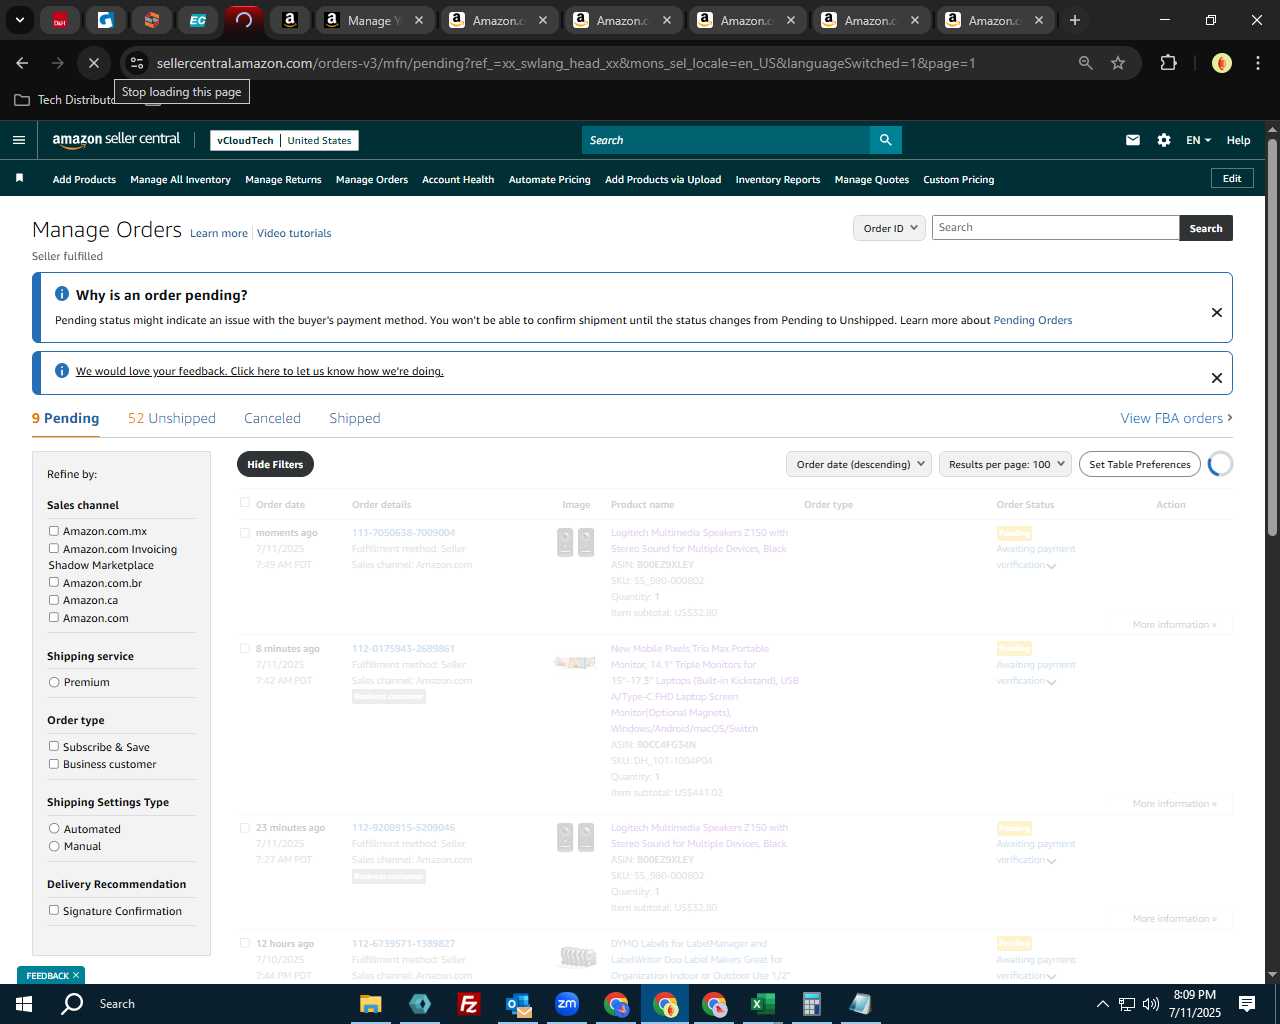1280x1024 pixels.
Task: Open the Results per page dropdown
Action: (1005, 464)
